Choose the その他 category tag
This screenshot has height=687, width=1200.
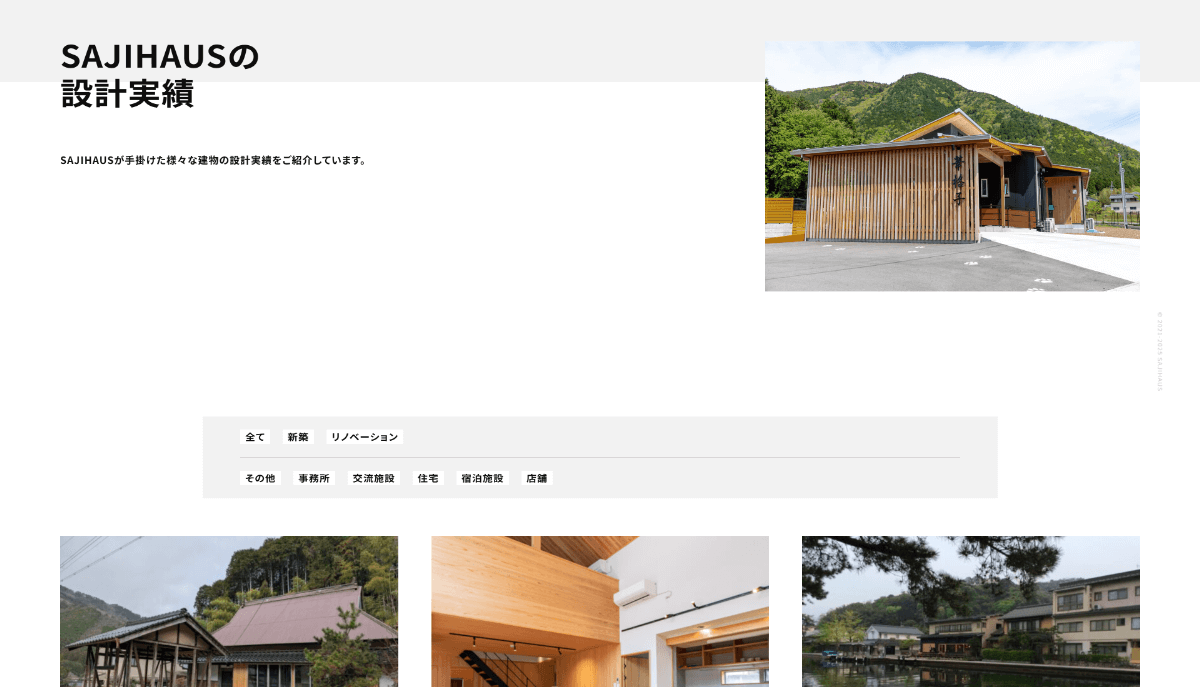tap(260, 478)
